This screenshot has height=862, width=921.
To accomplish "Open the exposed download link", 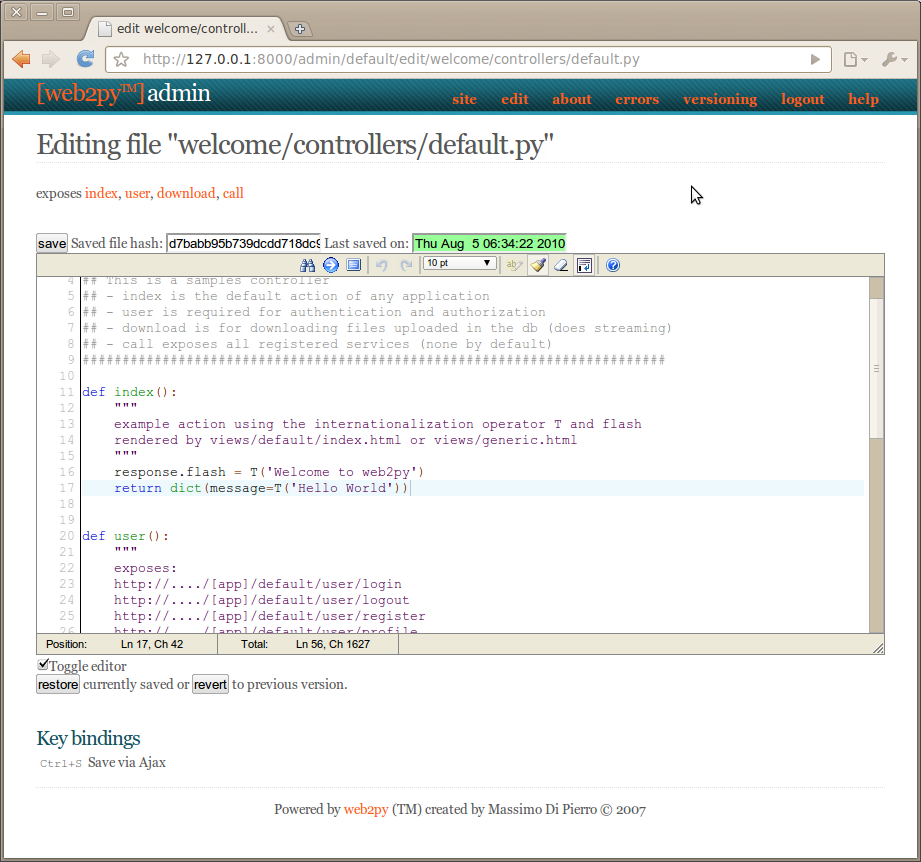I will click(x=186, y=193).
